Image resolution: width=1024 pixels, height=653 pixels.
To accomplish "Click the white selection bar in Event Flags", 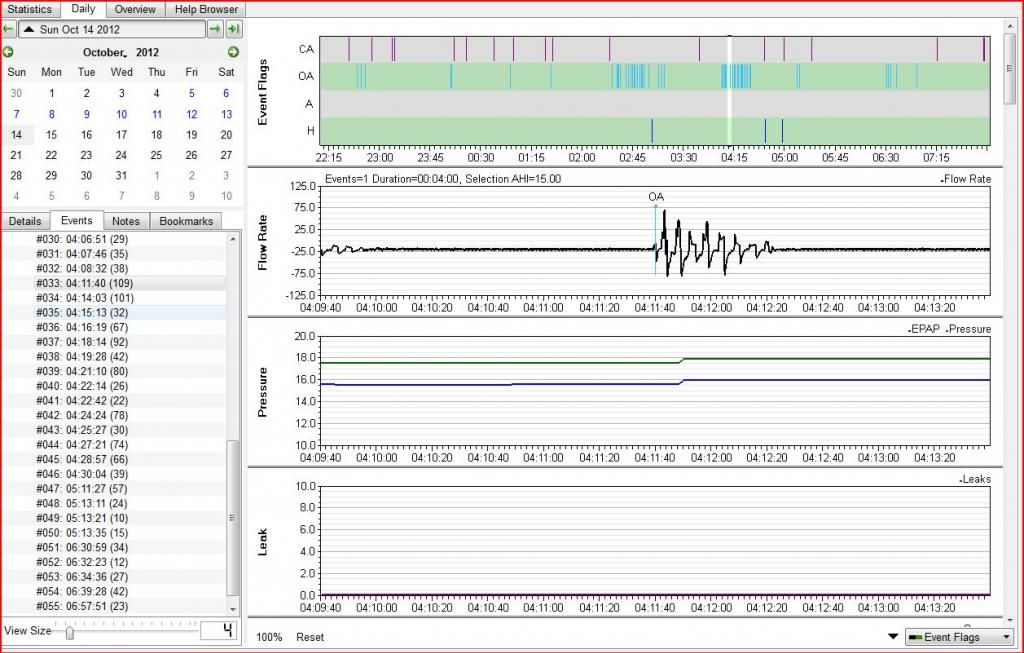I will coord(729,90).
